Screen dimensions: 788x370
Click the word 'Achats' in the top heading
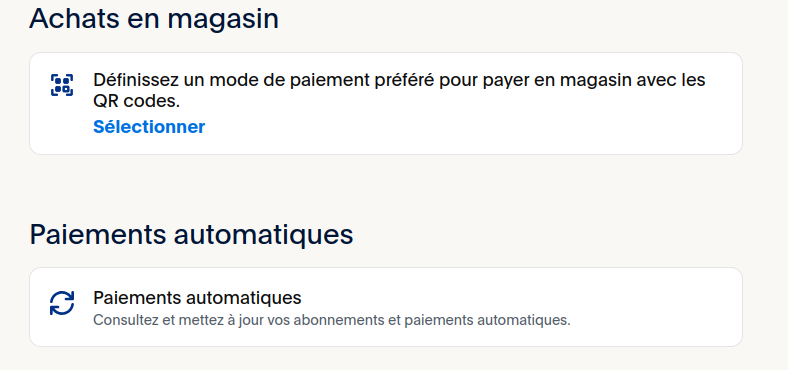coord(74,19)
